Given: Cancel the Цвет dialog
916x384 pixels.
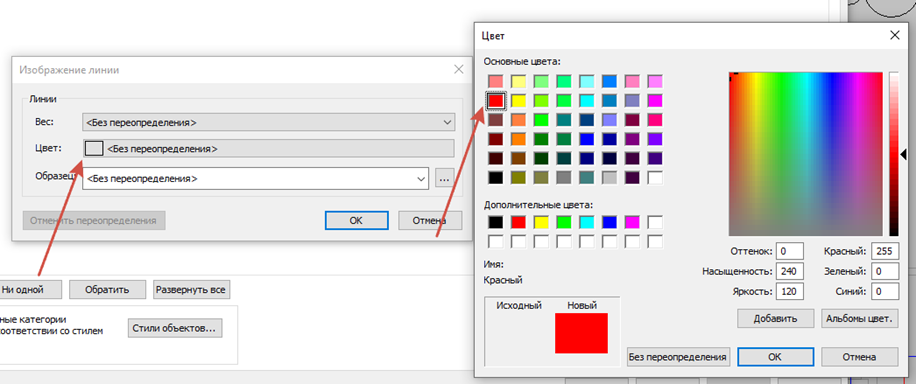Looking at the screenshot, I should coord(859,357).
